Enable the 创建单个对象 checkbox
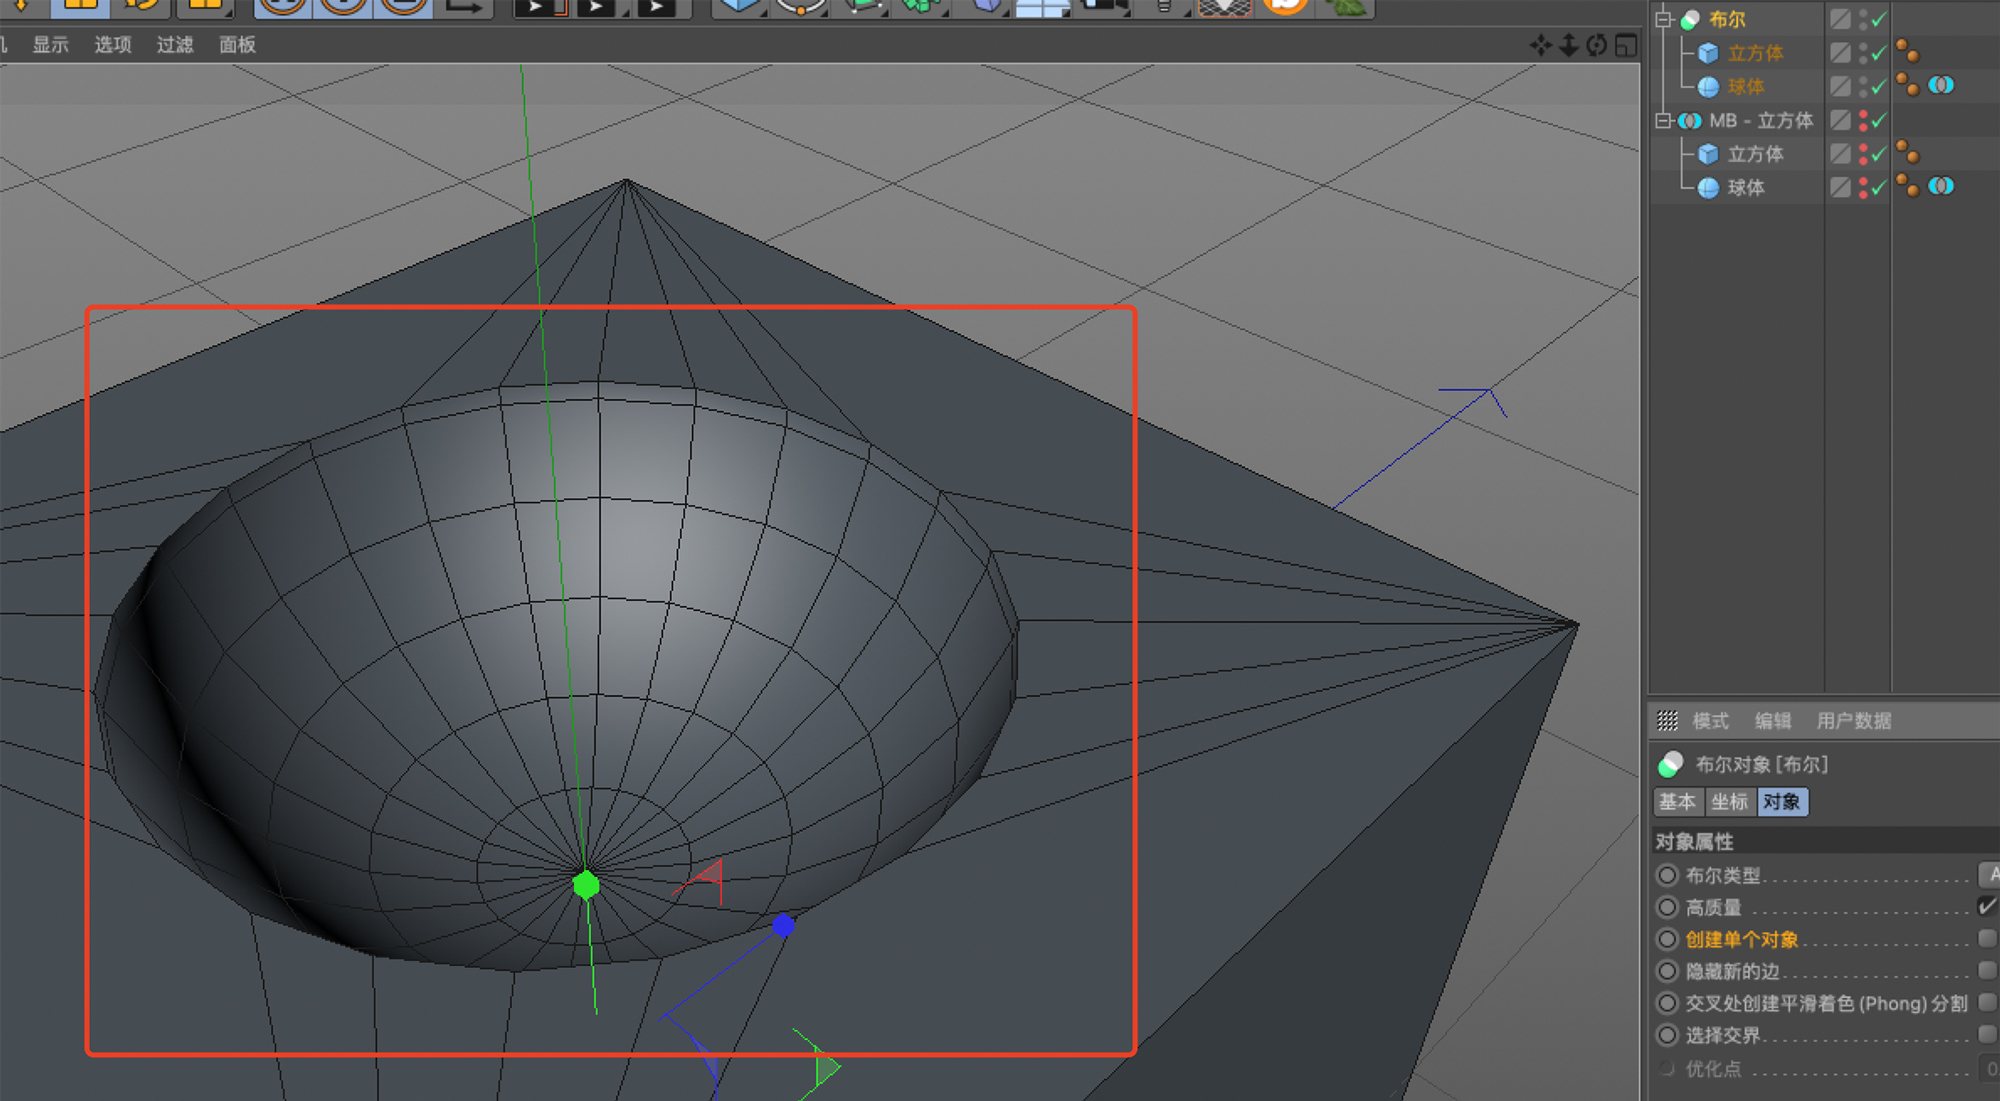This screenshot has height=1101, width=2000. 1986,938
